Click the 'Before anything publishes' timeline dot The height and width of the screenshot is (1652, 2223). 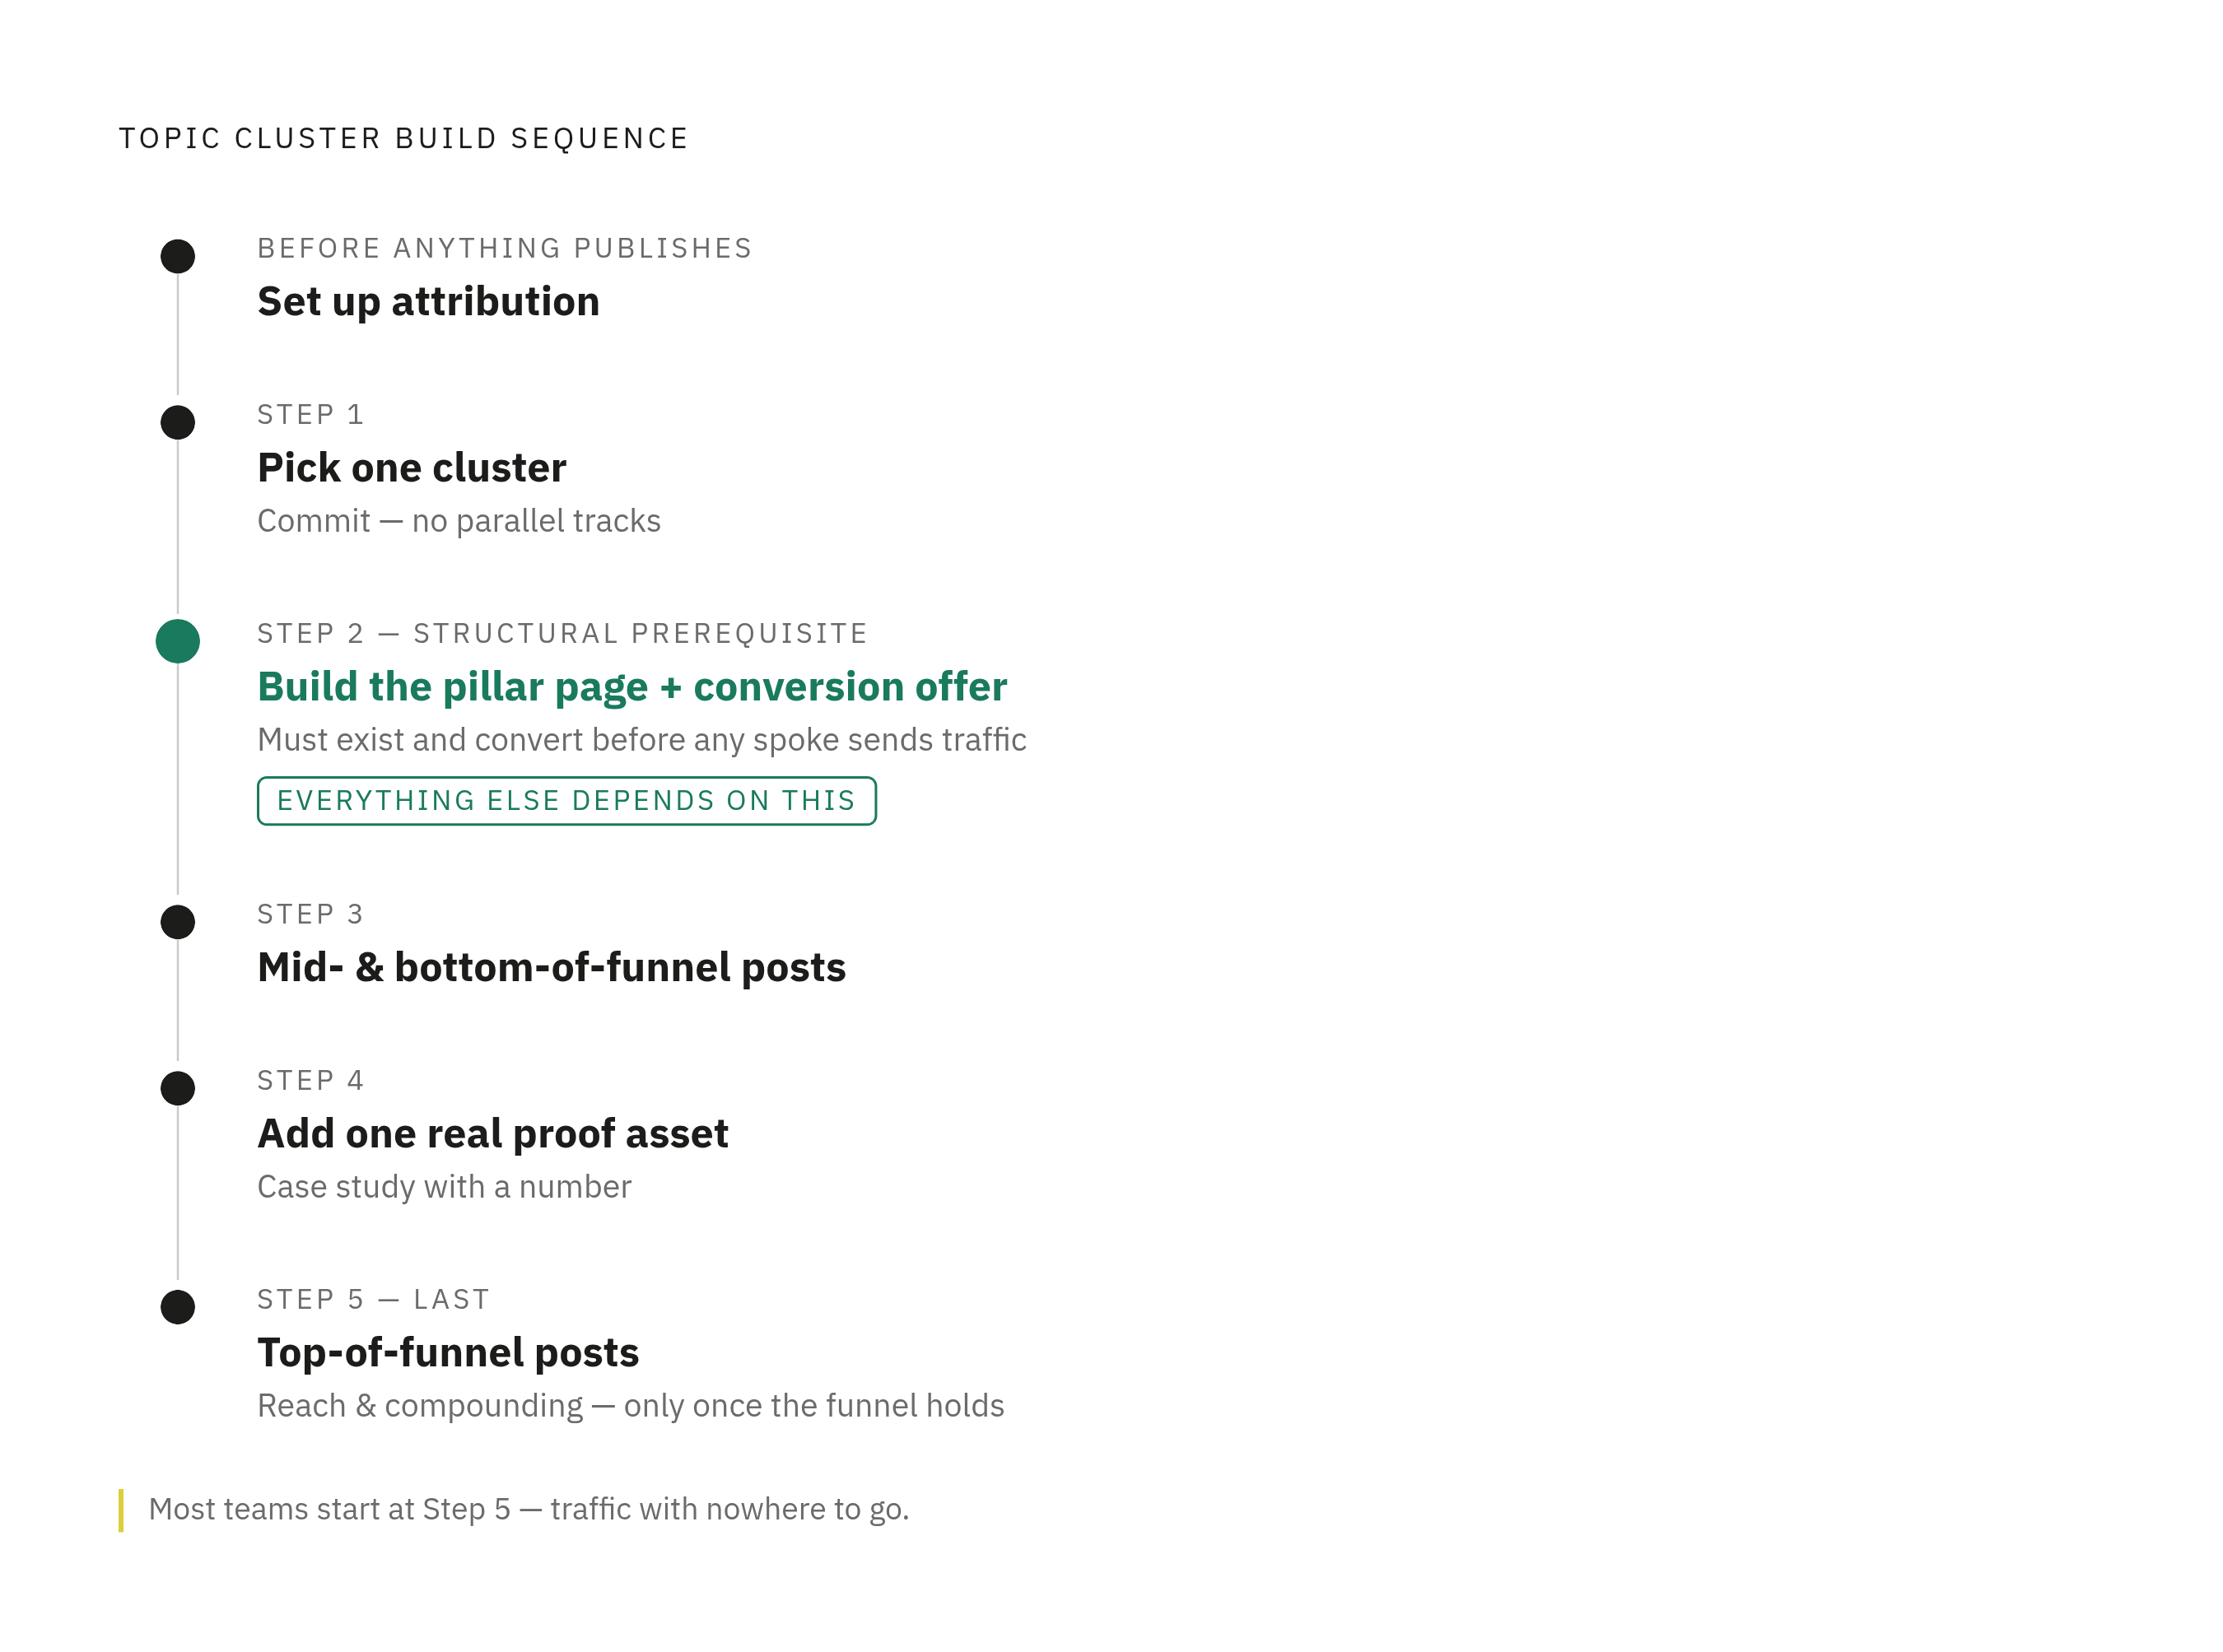(178, 256)
